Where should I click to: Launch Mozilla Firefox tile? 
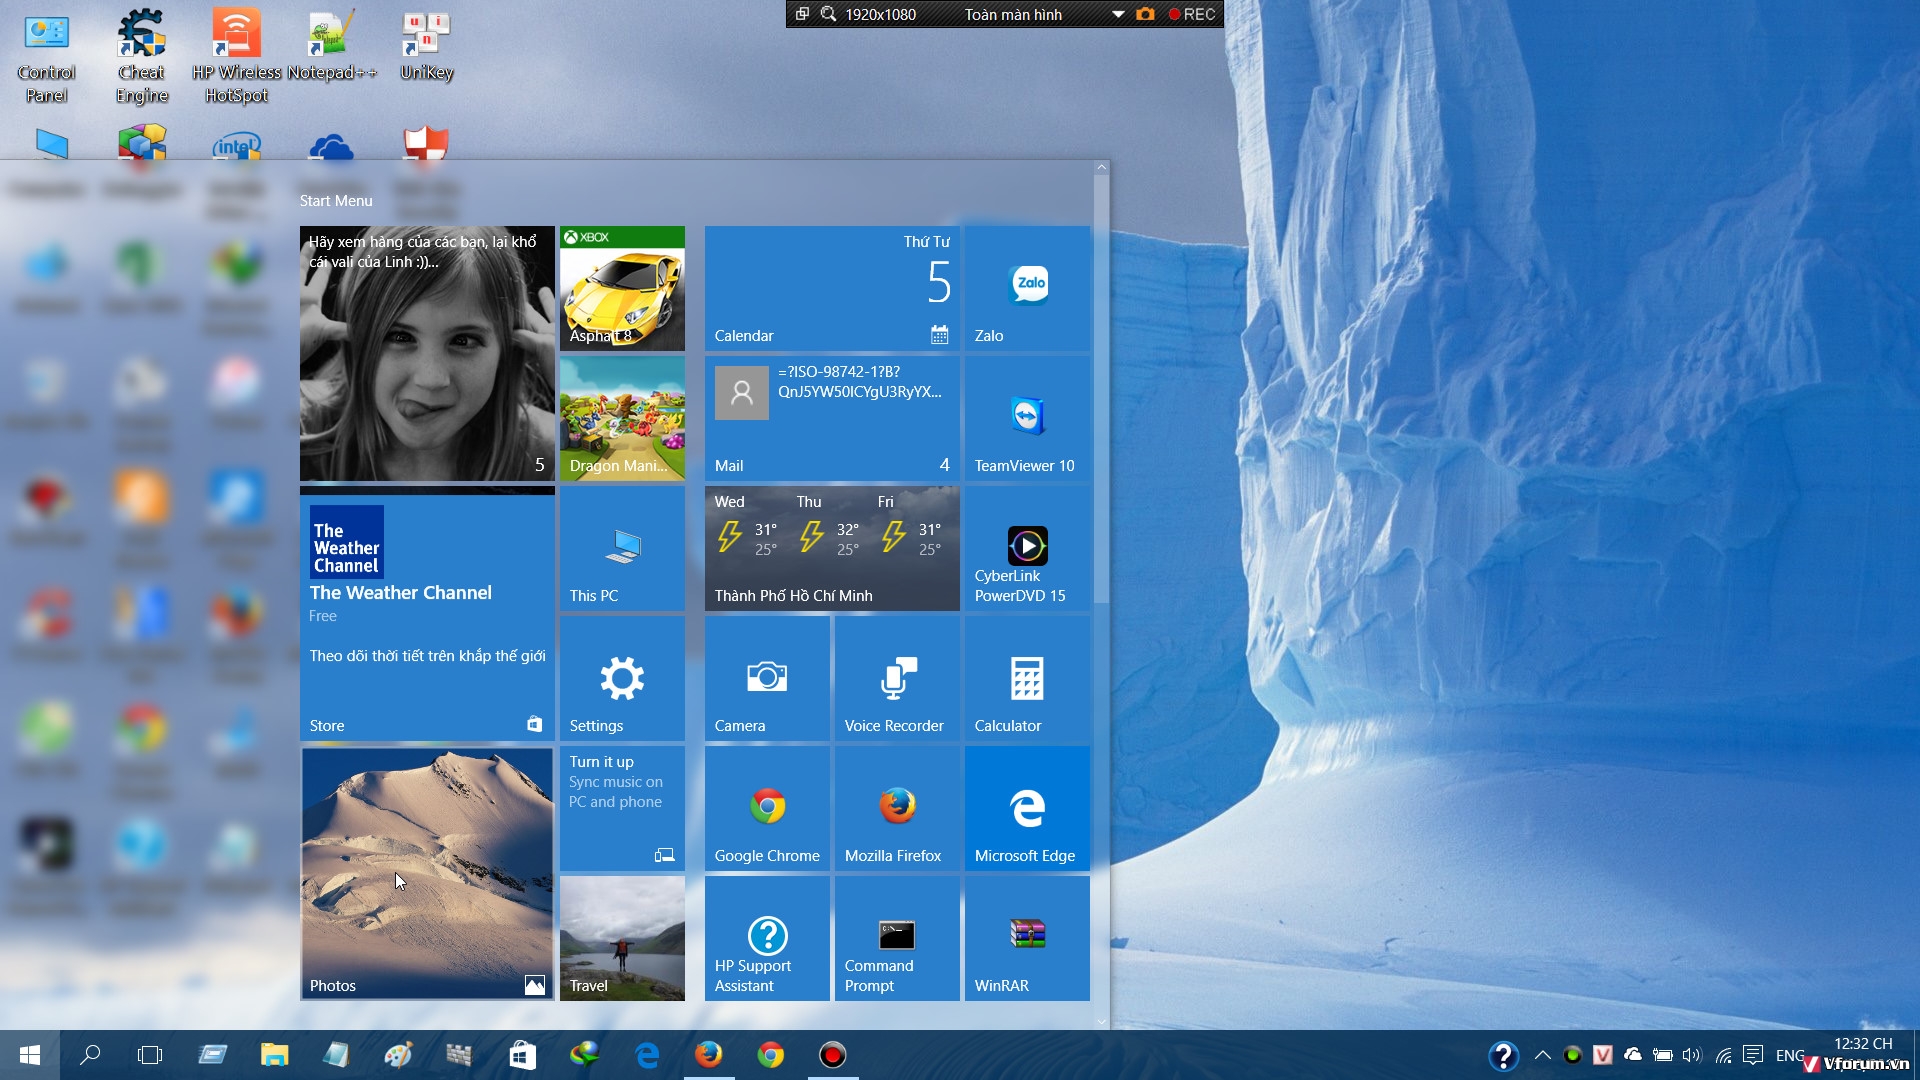pos(897,808)
